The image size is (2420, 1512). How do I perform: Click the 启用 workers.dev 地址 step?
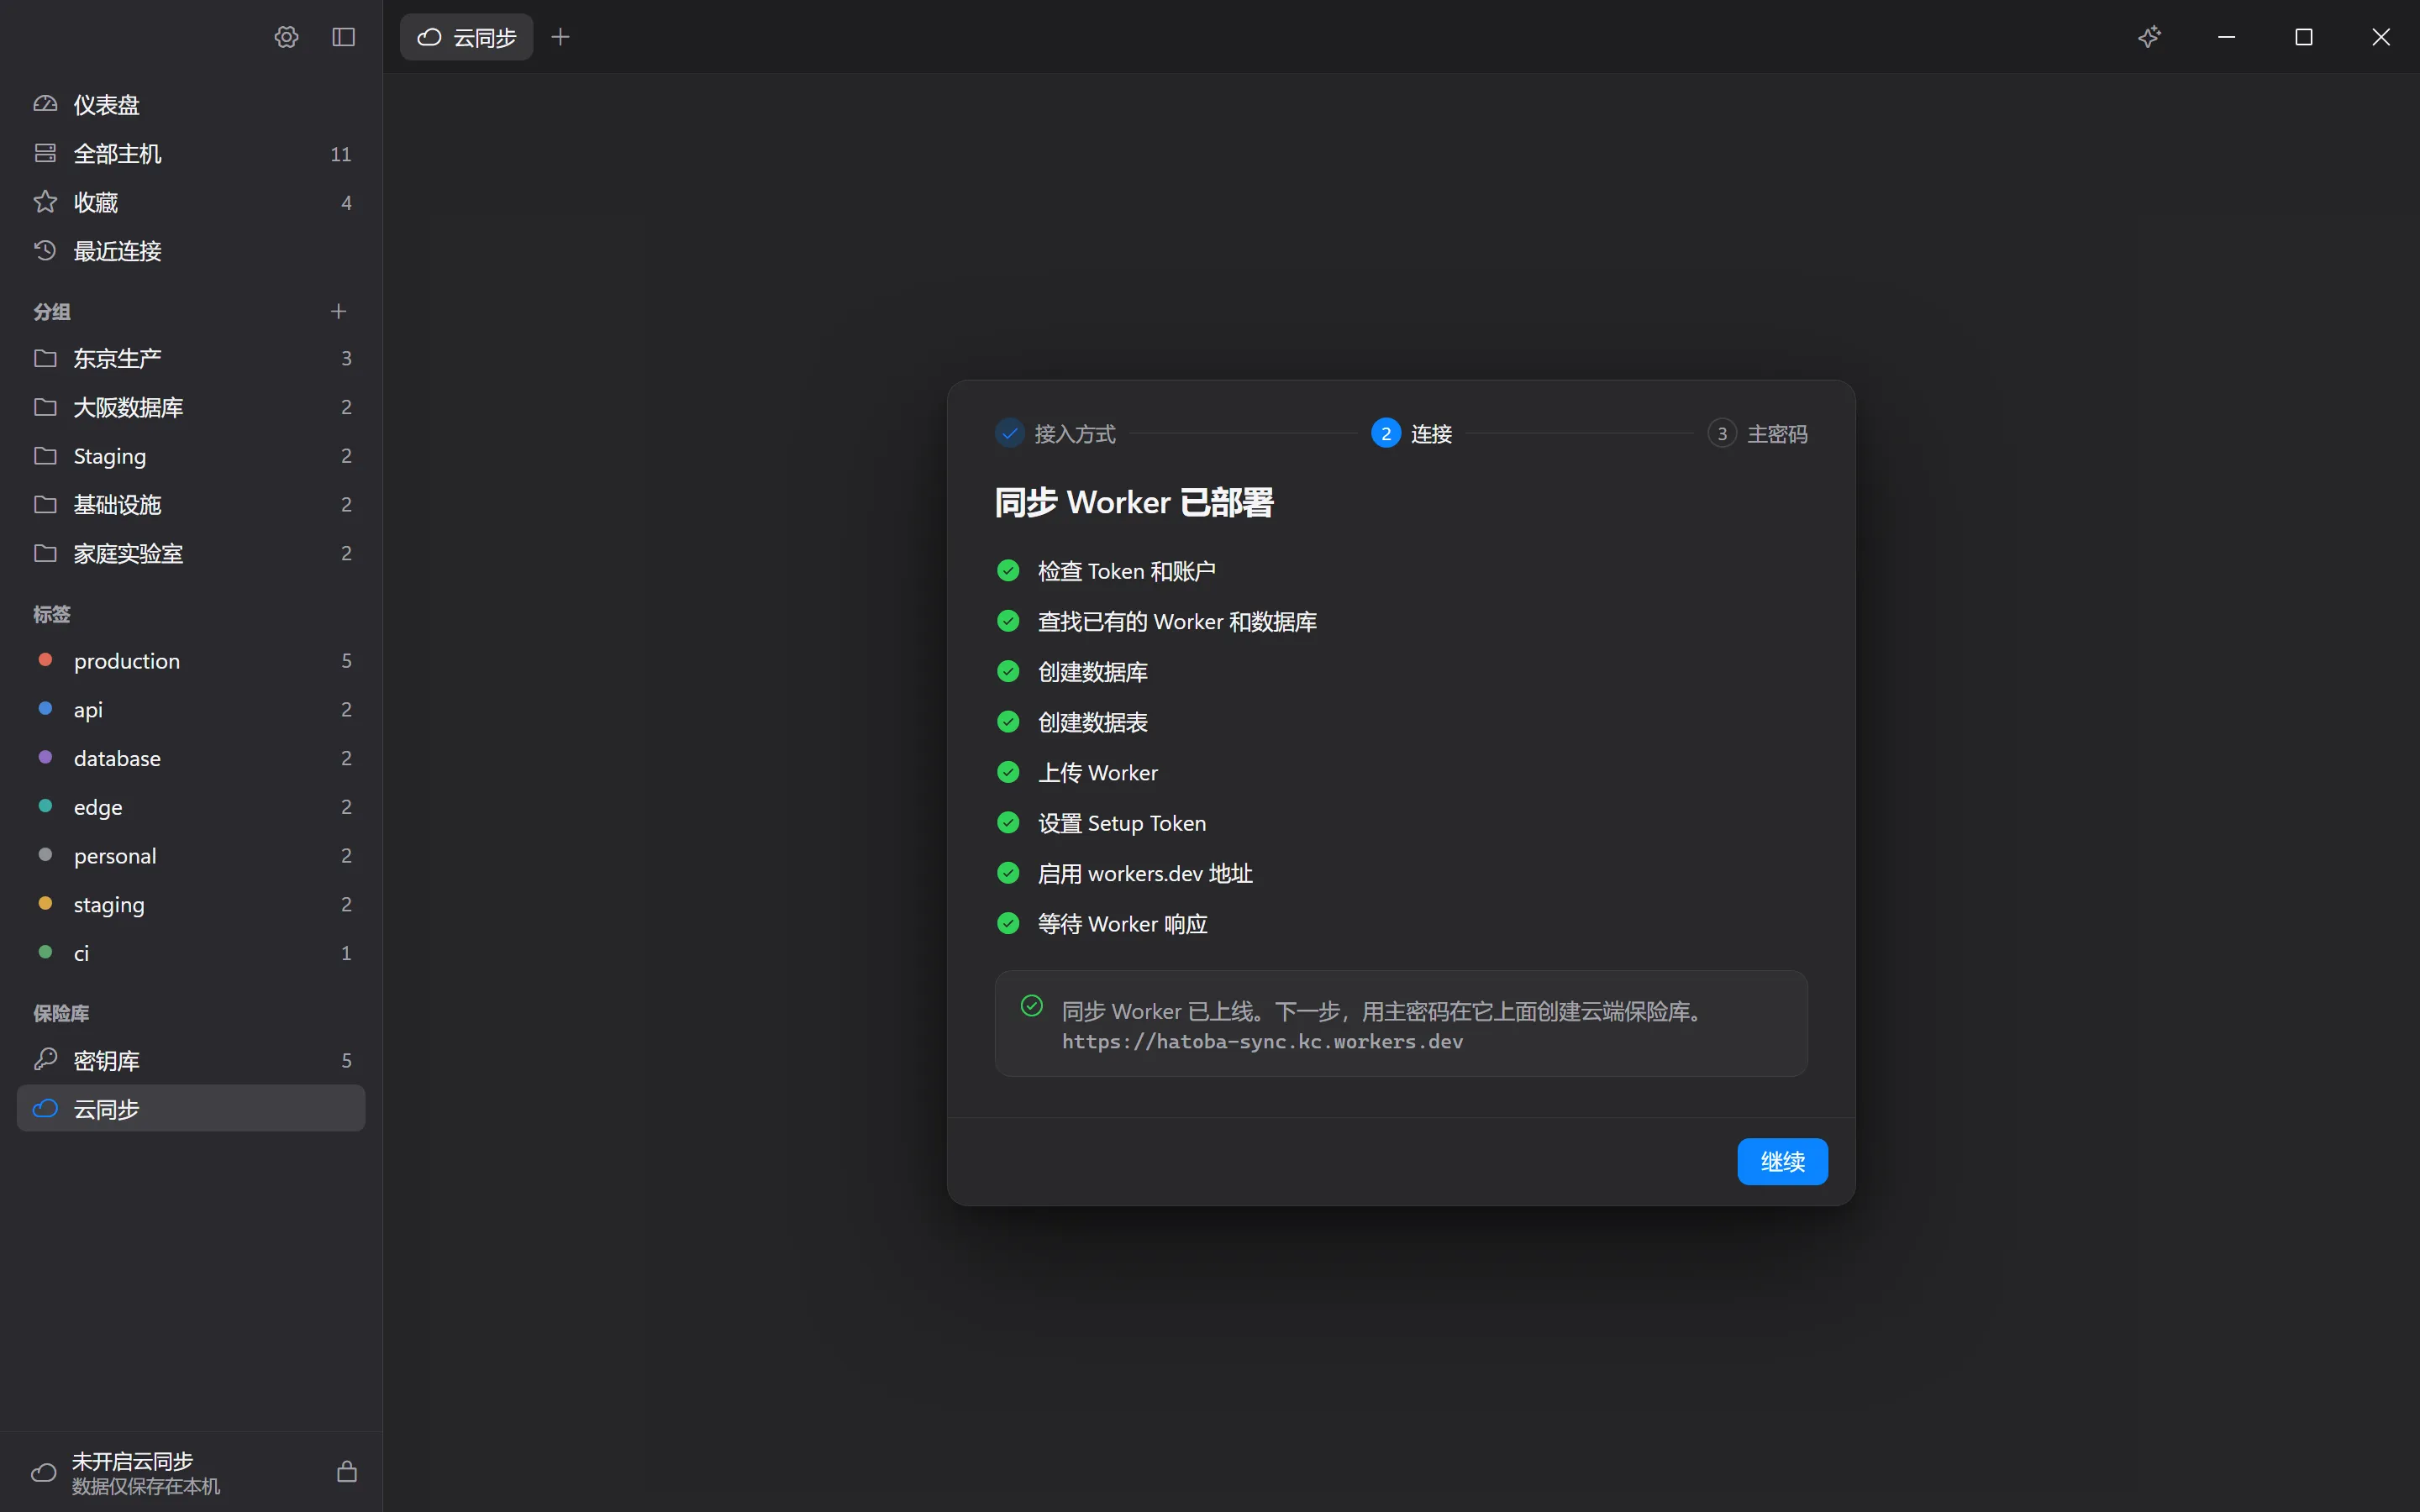pos(1124,873)
